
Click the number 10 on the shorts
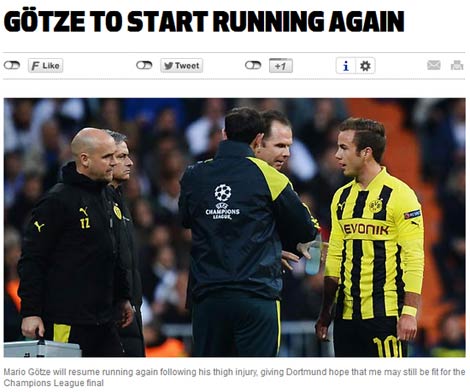coord(387,347)
